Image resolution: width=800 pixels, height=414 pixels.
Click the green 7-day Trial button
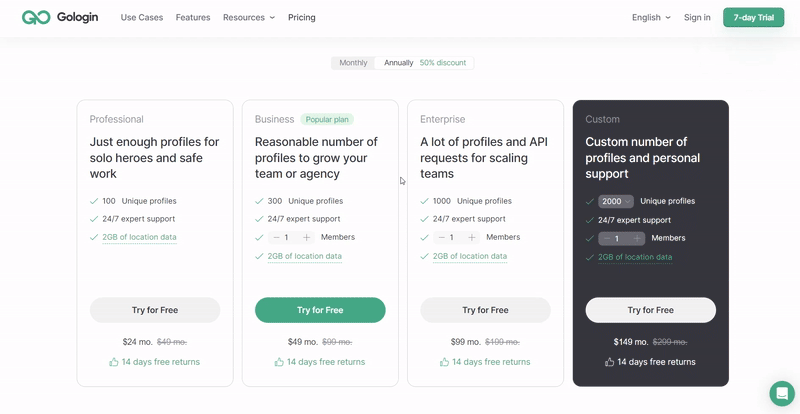pyautogui.click(x=754, y=17)
